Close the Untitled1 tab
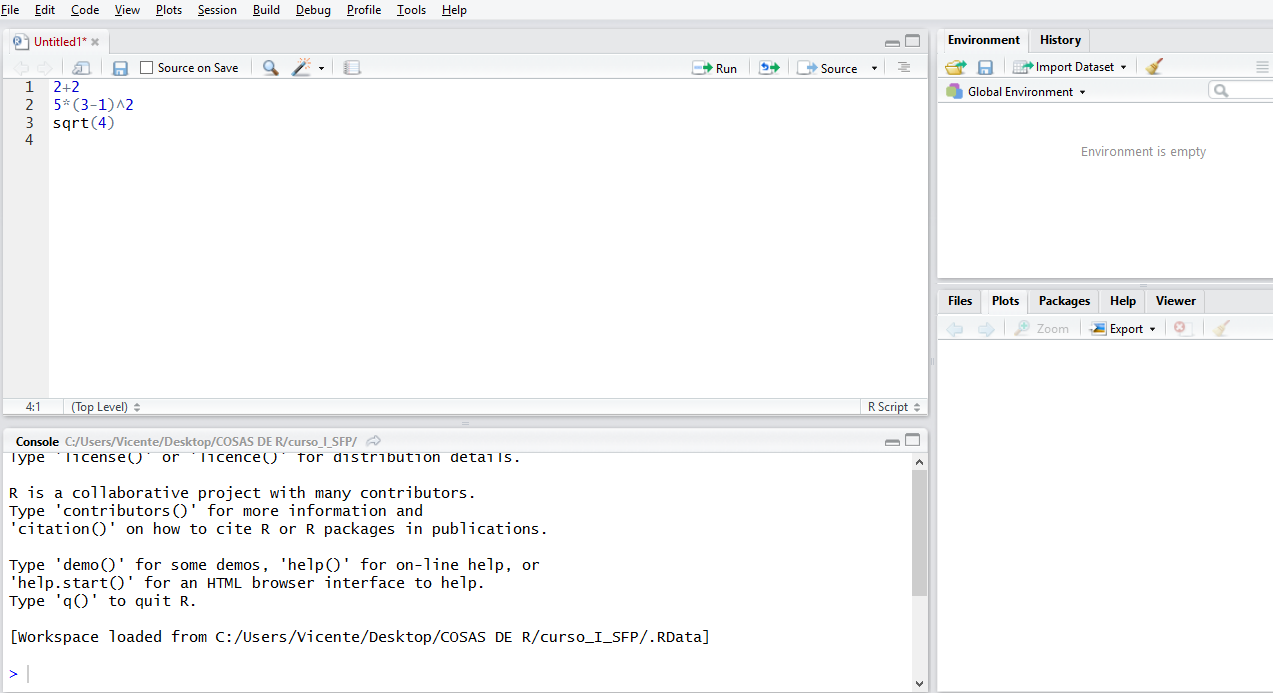The width and height of the screenshot is (1274, 694). tap(95, 42)
